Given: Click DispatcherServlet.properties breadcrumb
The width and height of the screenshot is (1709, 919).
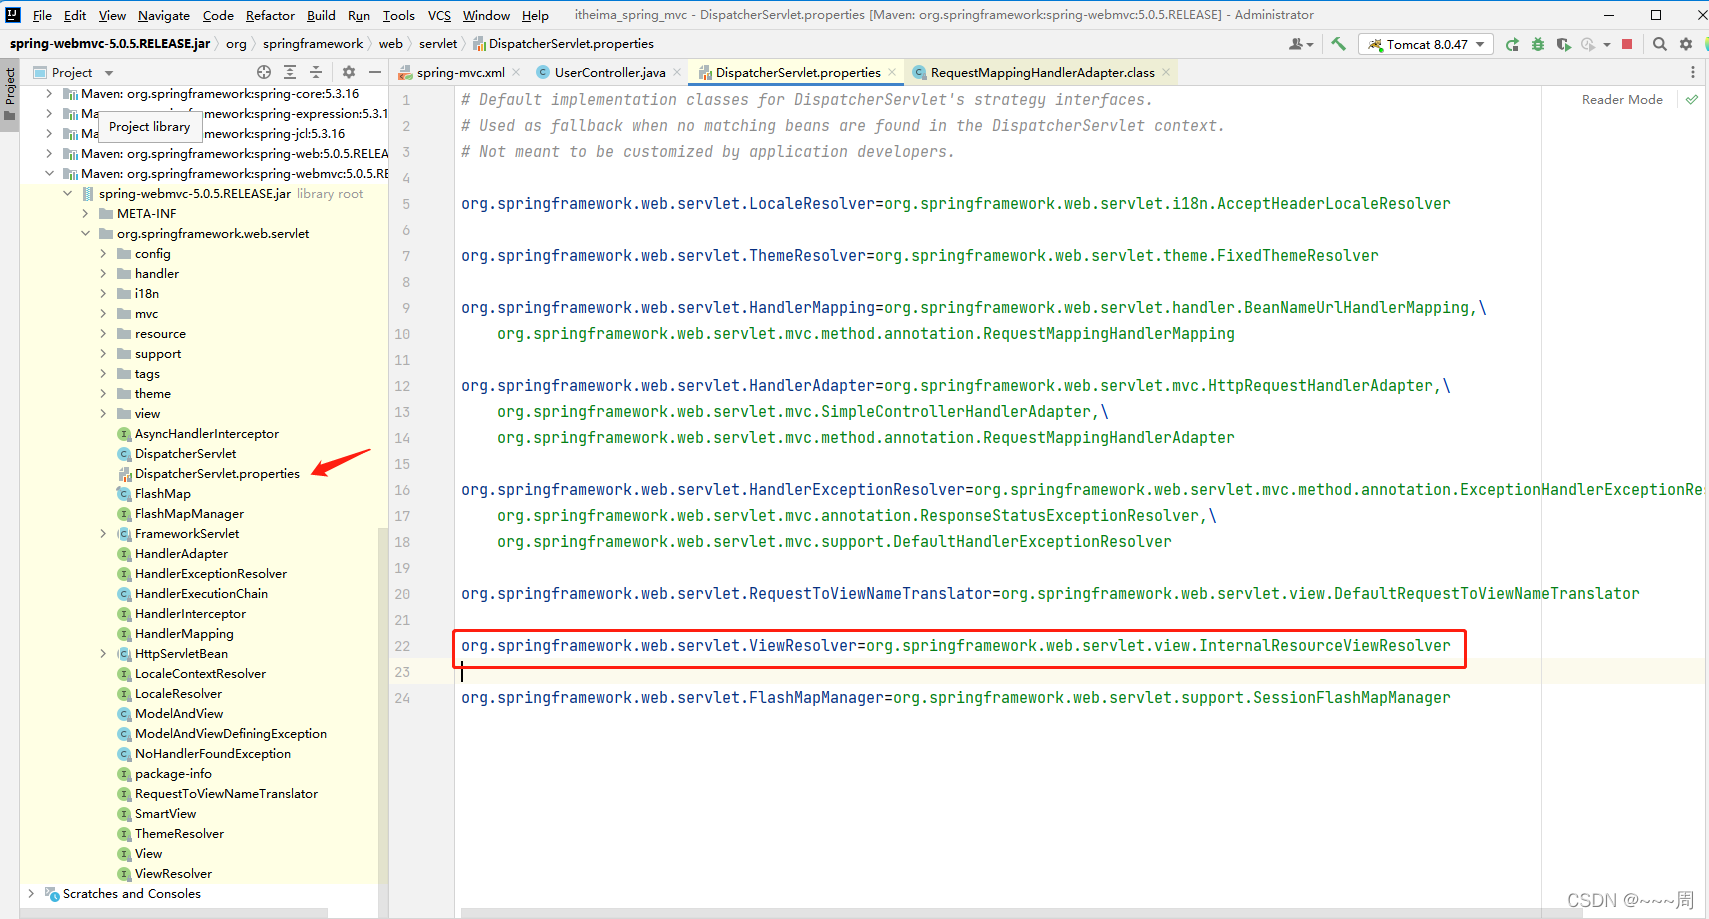Looking at the screenshot, I should tap(563, 44).
